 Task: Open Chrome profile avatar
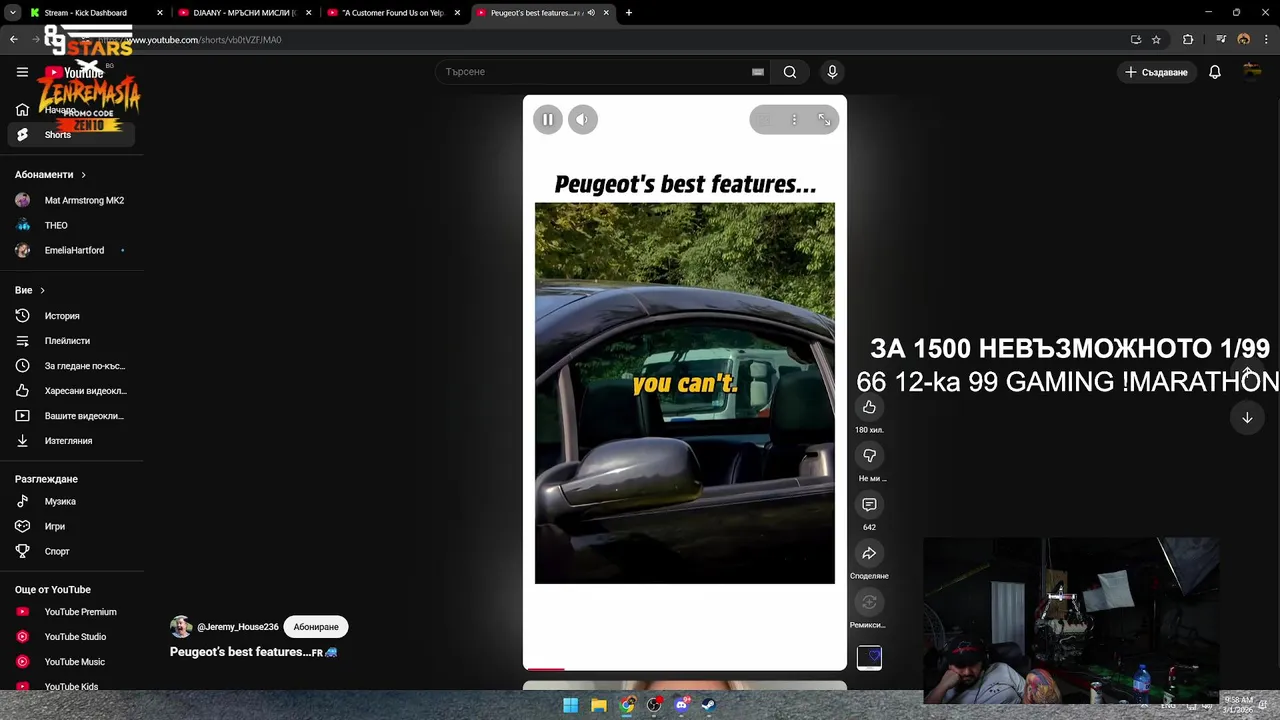1244,40
